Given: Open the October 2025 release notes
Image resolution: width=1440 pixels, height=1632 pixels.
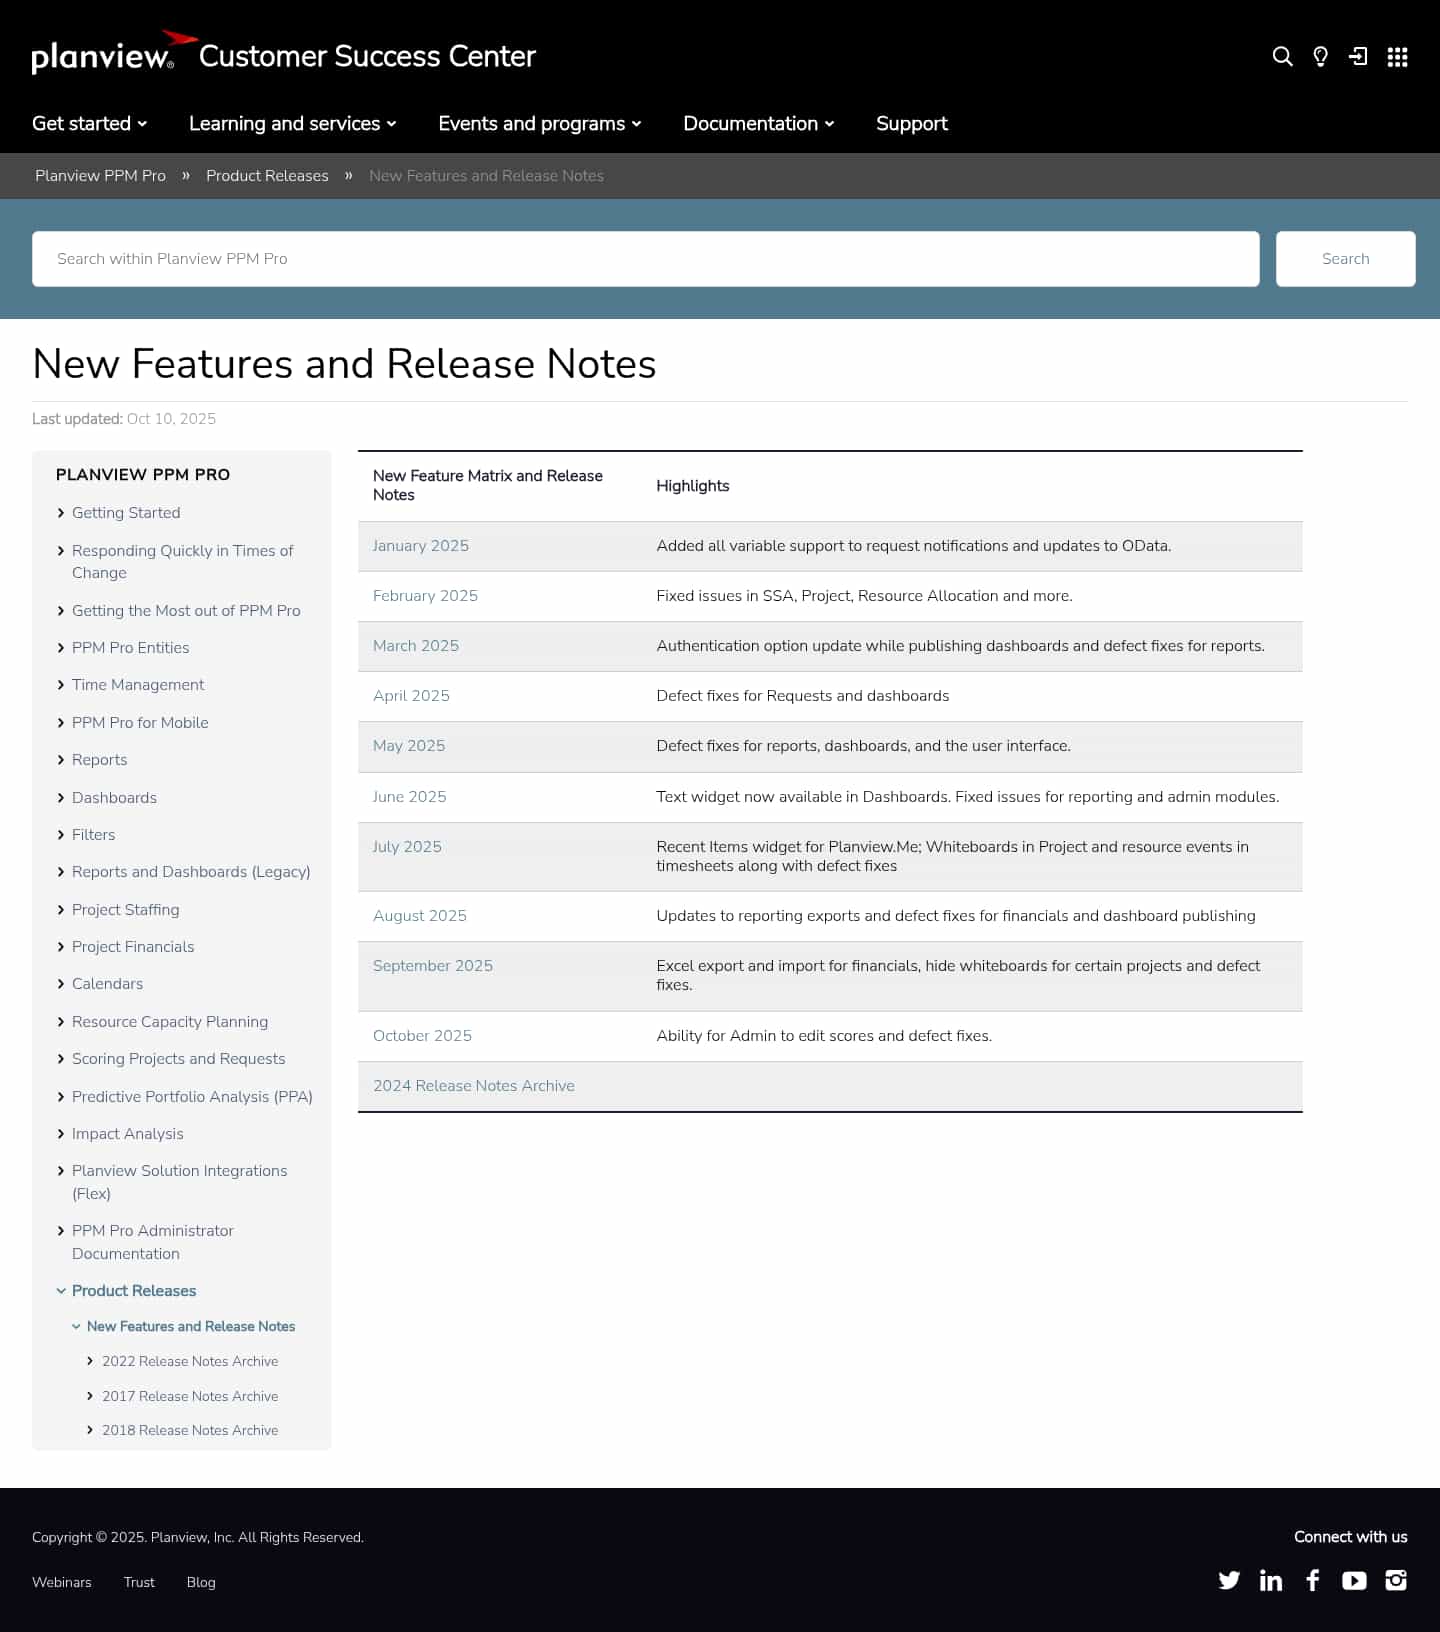Looking at the screenshot, I should [x=422, y=1036].
